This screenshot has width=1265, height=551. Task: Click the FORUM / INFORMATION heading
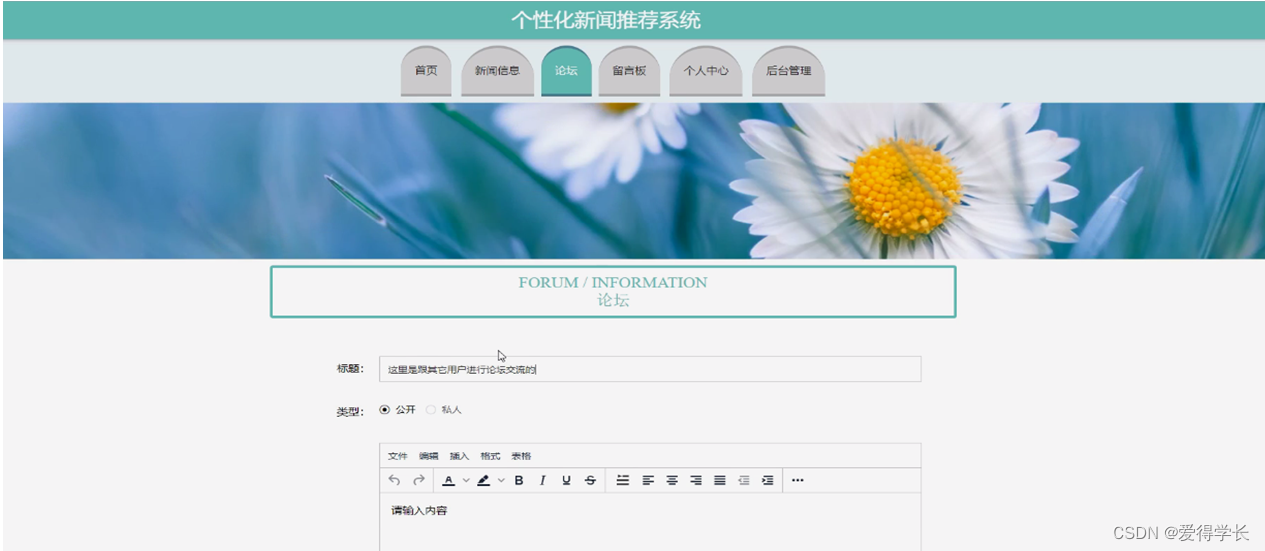click(613, 282)
